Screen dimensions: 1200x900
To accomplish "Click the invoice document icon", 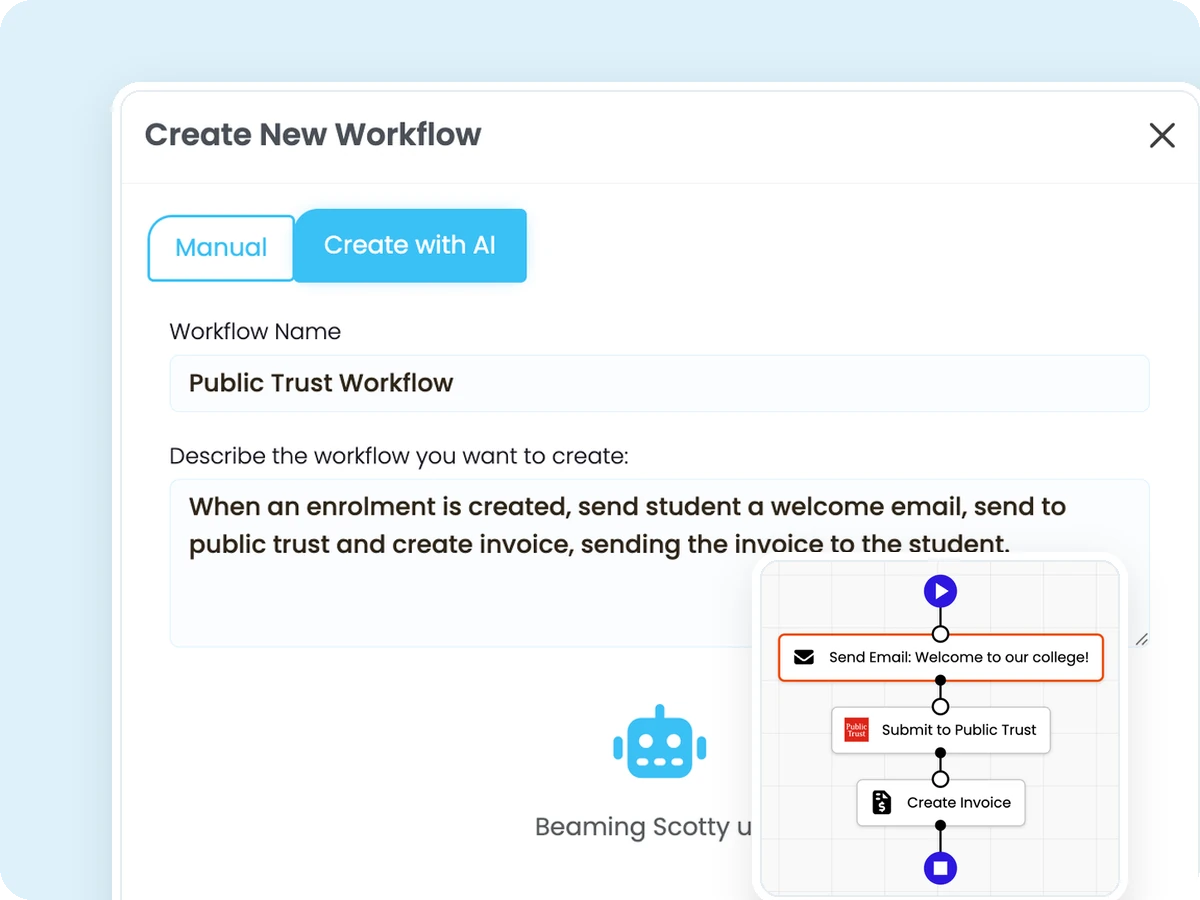I will click(x=881, y=802).
